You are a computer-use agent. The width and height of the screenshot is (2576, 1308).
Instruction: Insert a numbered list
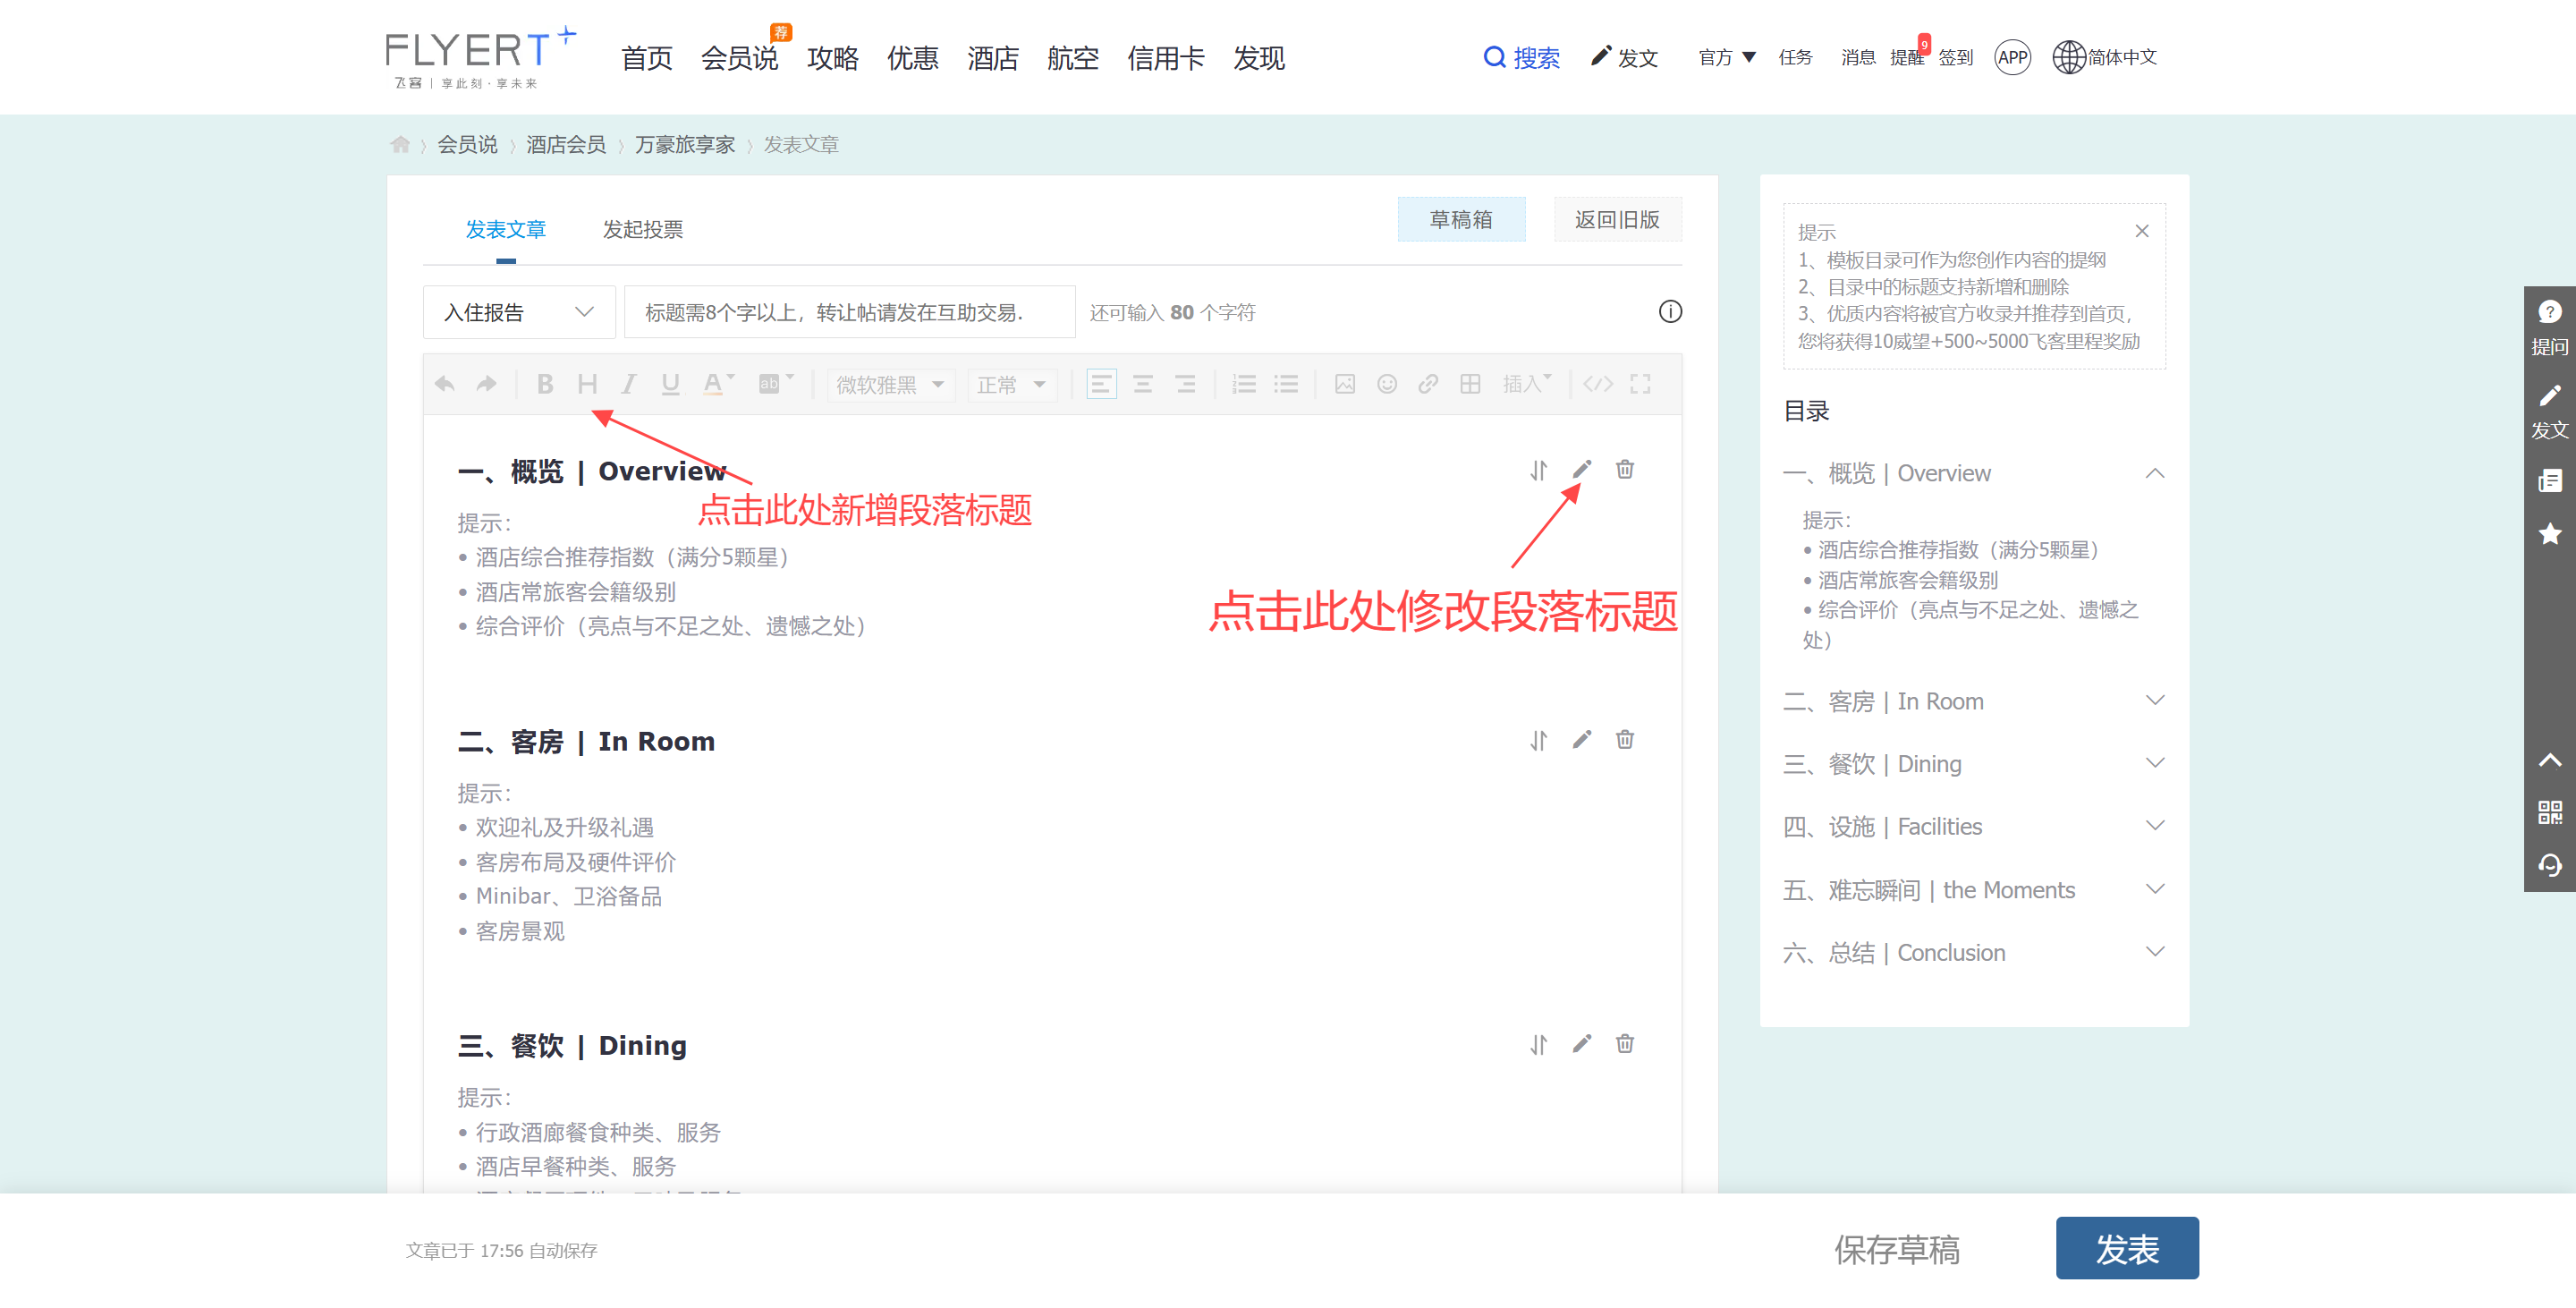coord(1244,384)
